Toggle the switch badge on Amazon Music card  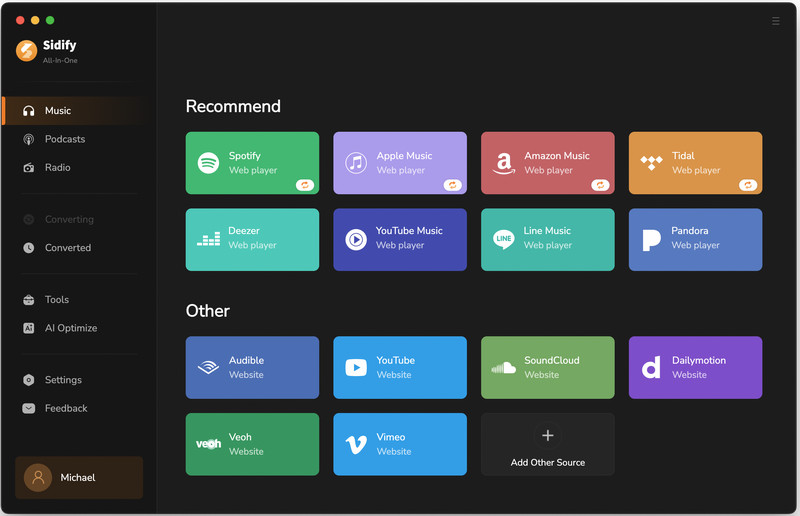coord(600,185)
